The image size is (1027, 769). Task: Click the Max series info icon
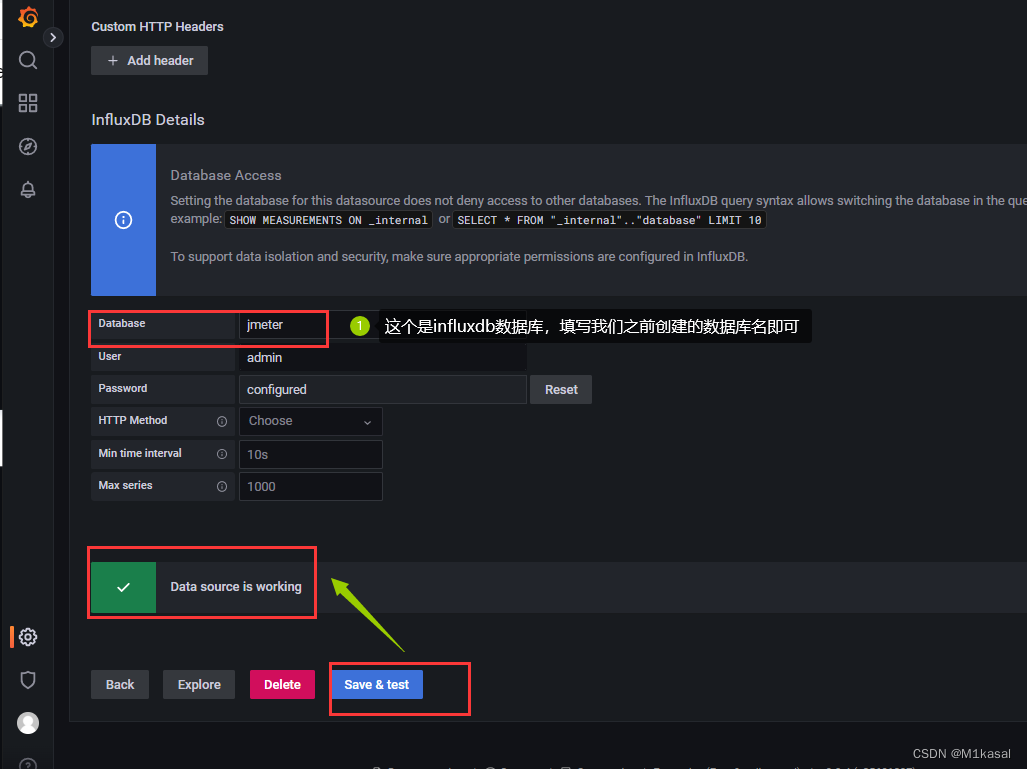(x=222, y=486)
